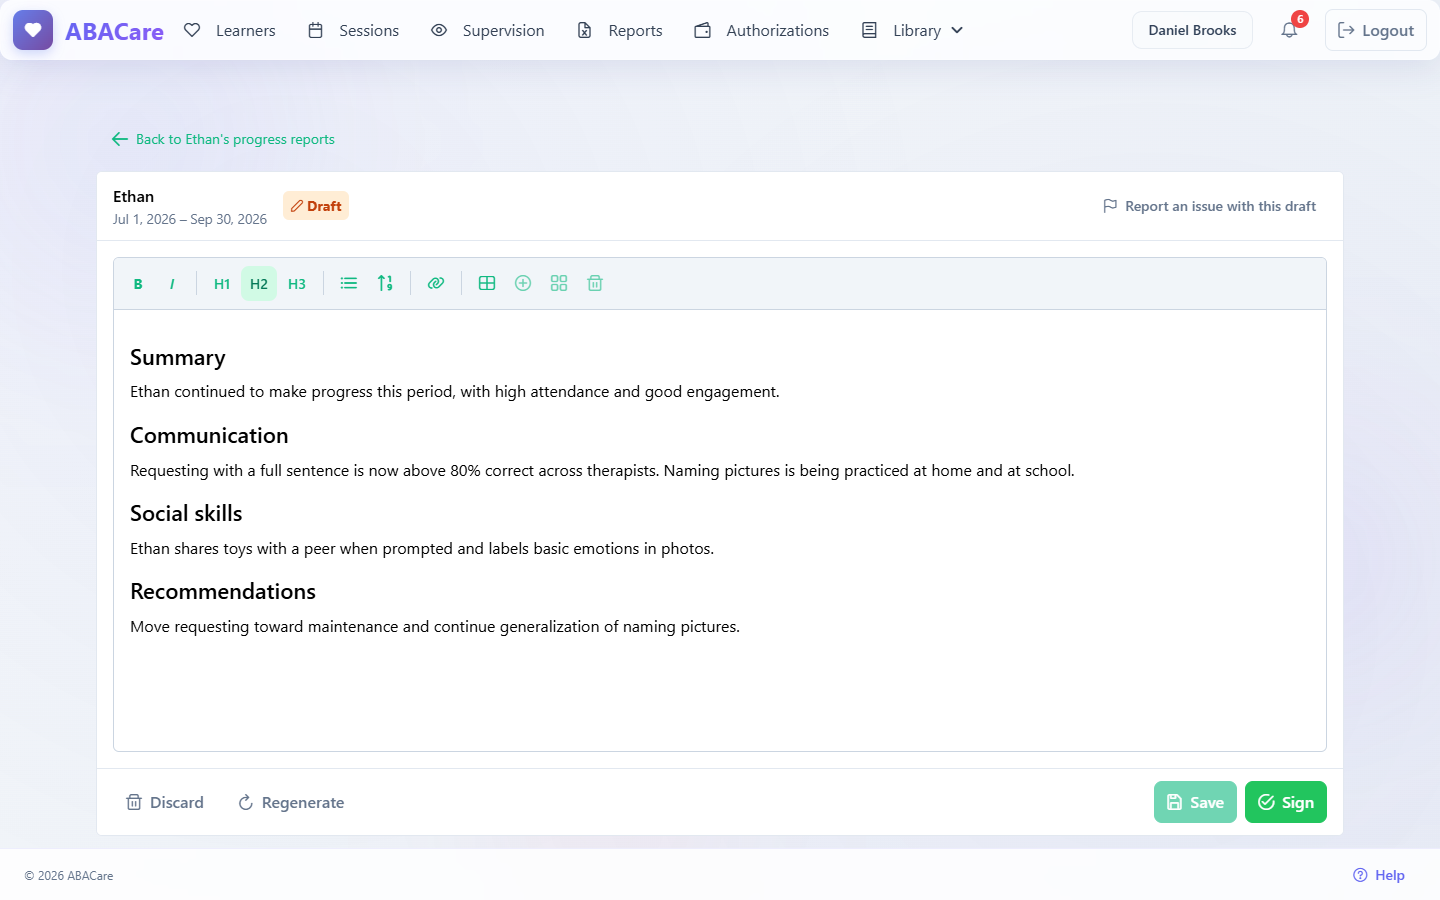Log out of ABACare
Image resolution: width=1440 pixels, height=900 pixels.
(1376, 30)
